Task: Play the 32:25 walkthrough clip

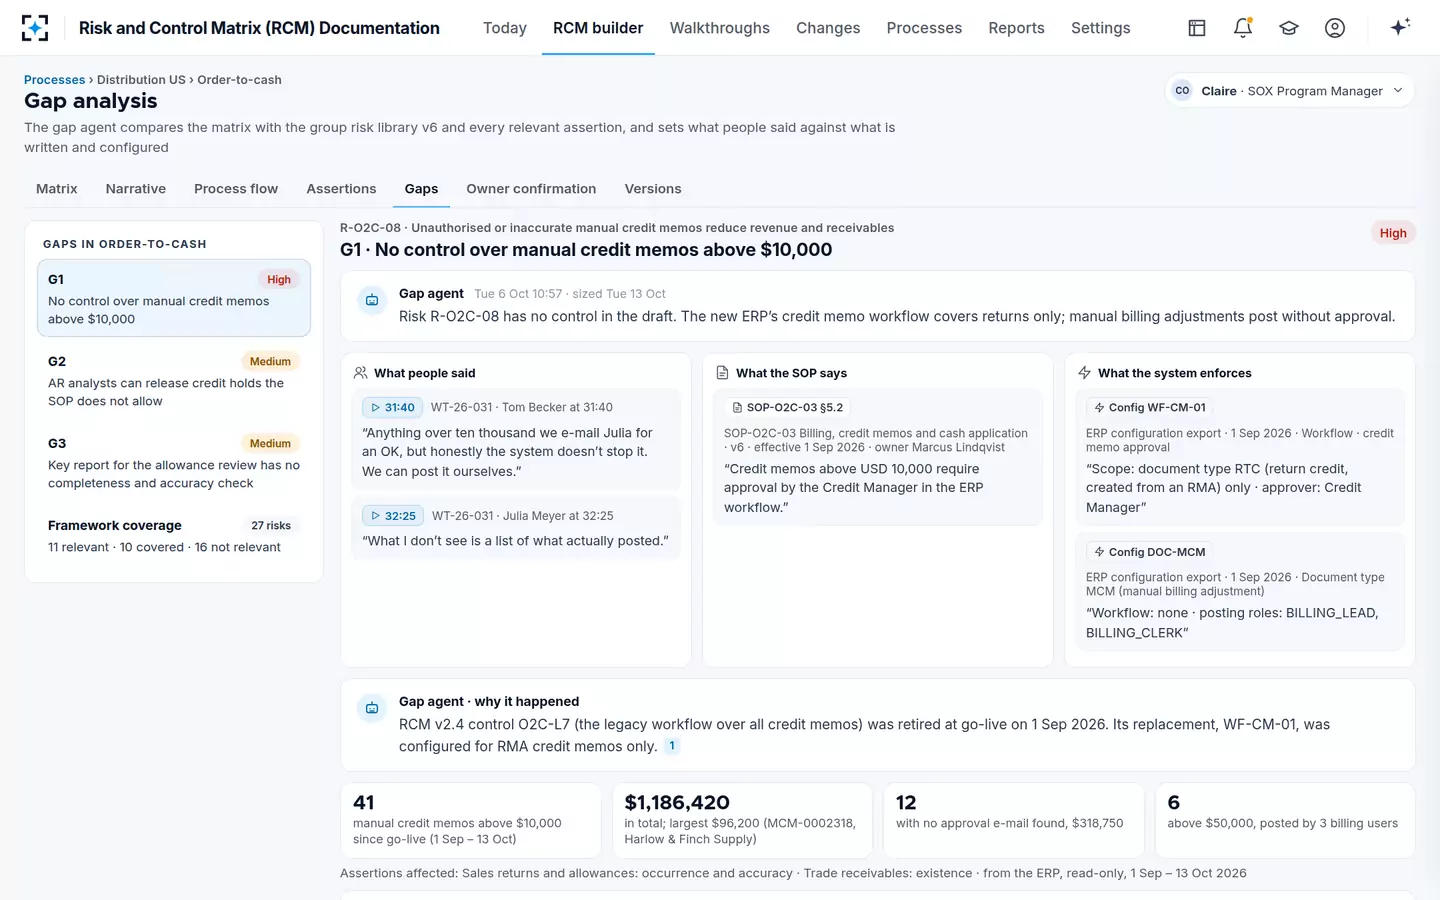Action: click(x=393, y=516)
